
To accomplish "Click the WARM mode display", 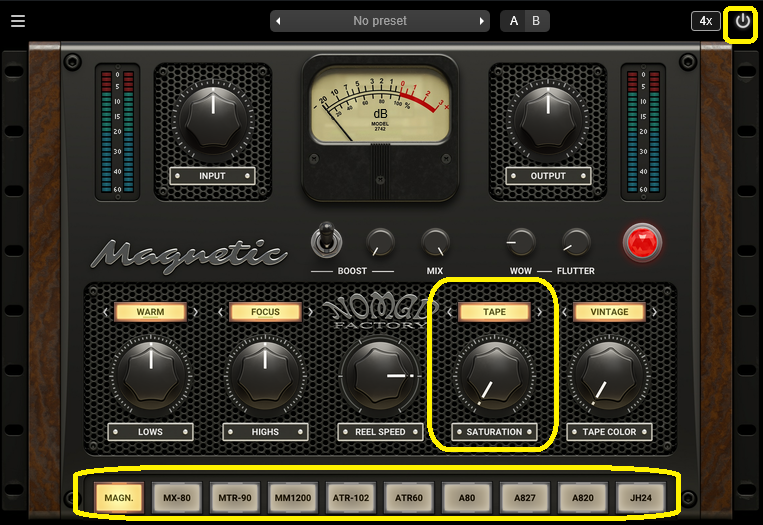I will tap(150, 312).
